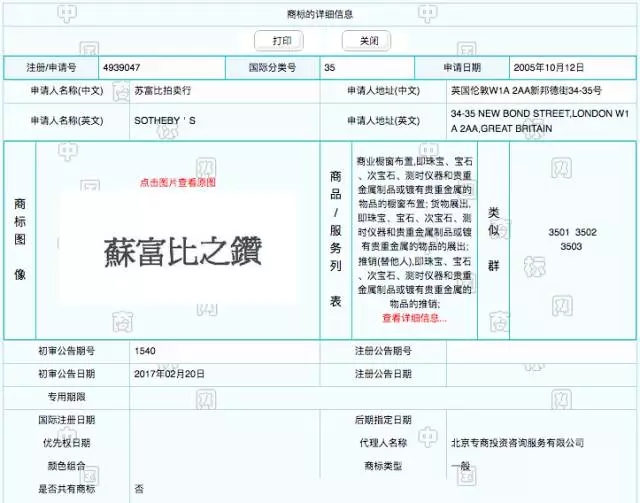Select announcement date 2017年02月20日
Screen dimensions: 640x503
coord(169,374)
